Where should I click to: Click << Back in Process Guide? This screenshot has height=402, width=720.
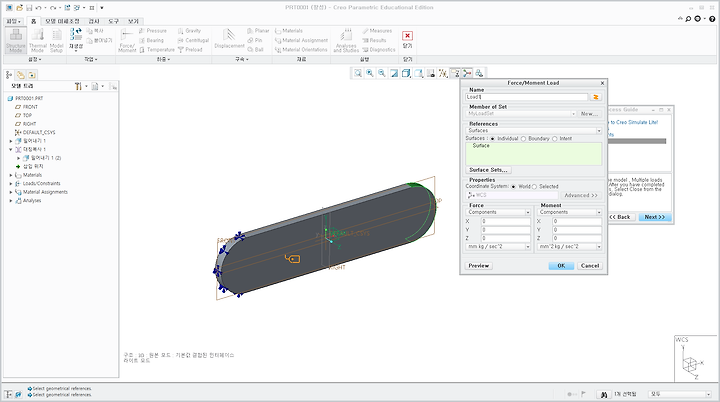pyautogui.click(x=620, y=217)
